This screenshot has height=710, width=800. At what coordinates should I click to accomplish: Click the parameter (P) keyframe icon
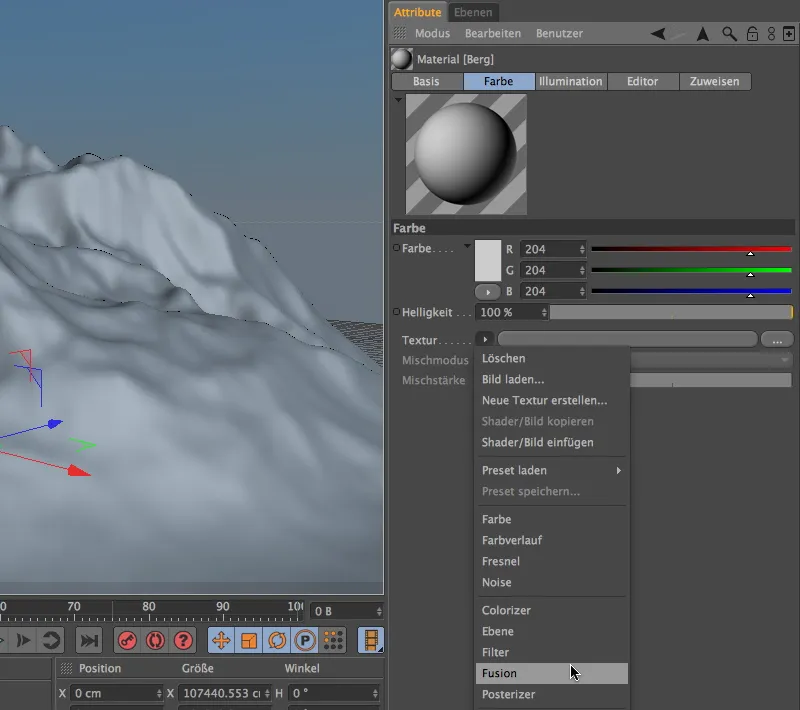(305, 641)
